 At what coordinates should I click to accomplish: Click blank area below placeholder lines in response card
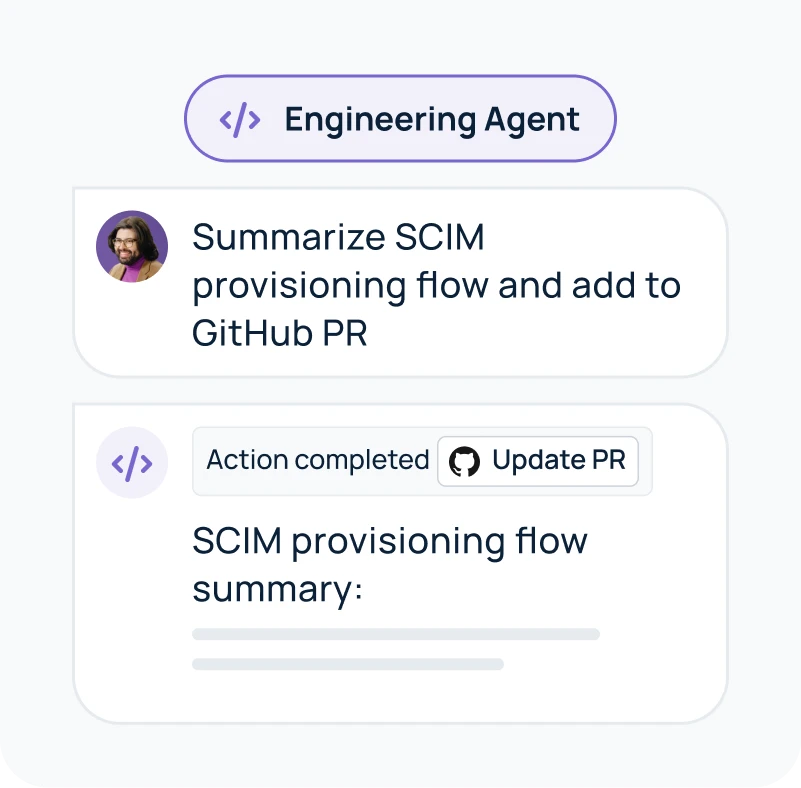tap(400, 695)
